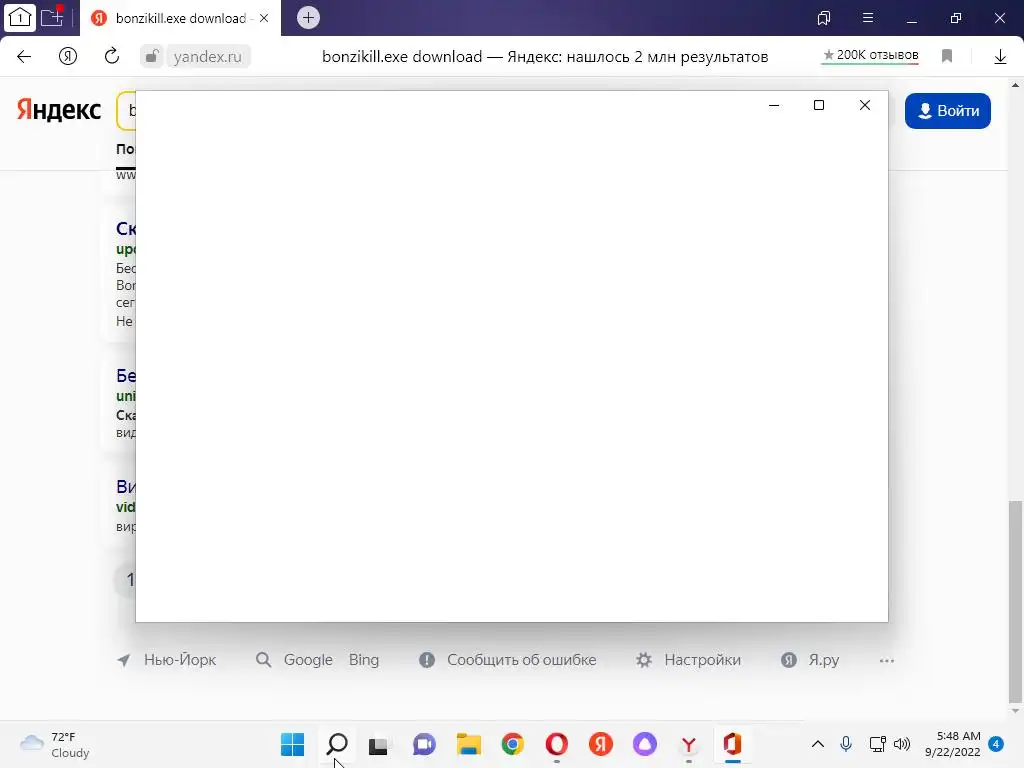The height and width of the screenshot is (768, 1024).
Task: Open the weather widget showing 72°F
Action: pyautogui.click(x=55, y=744)
